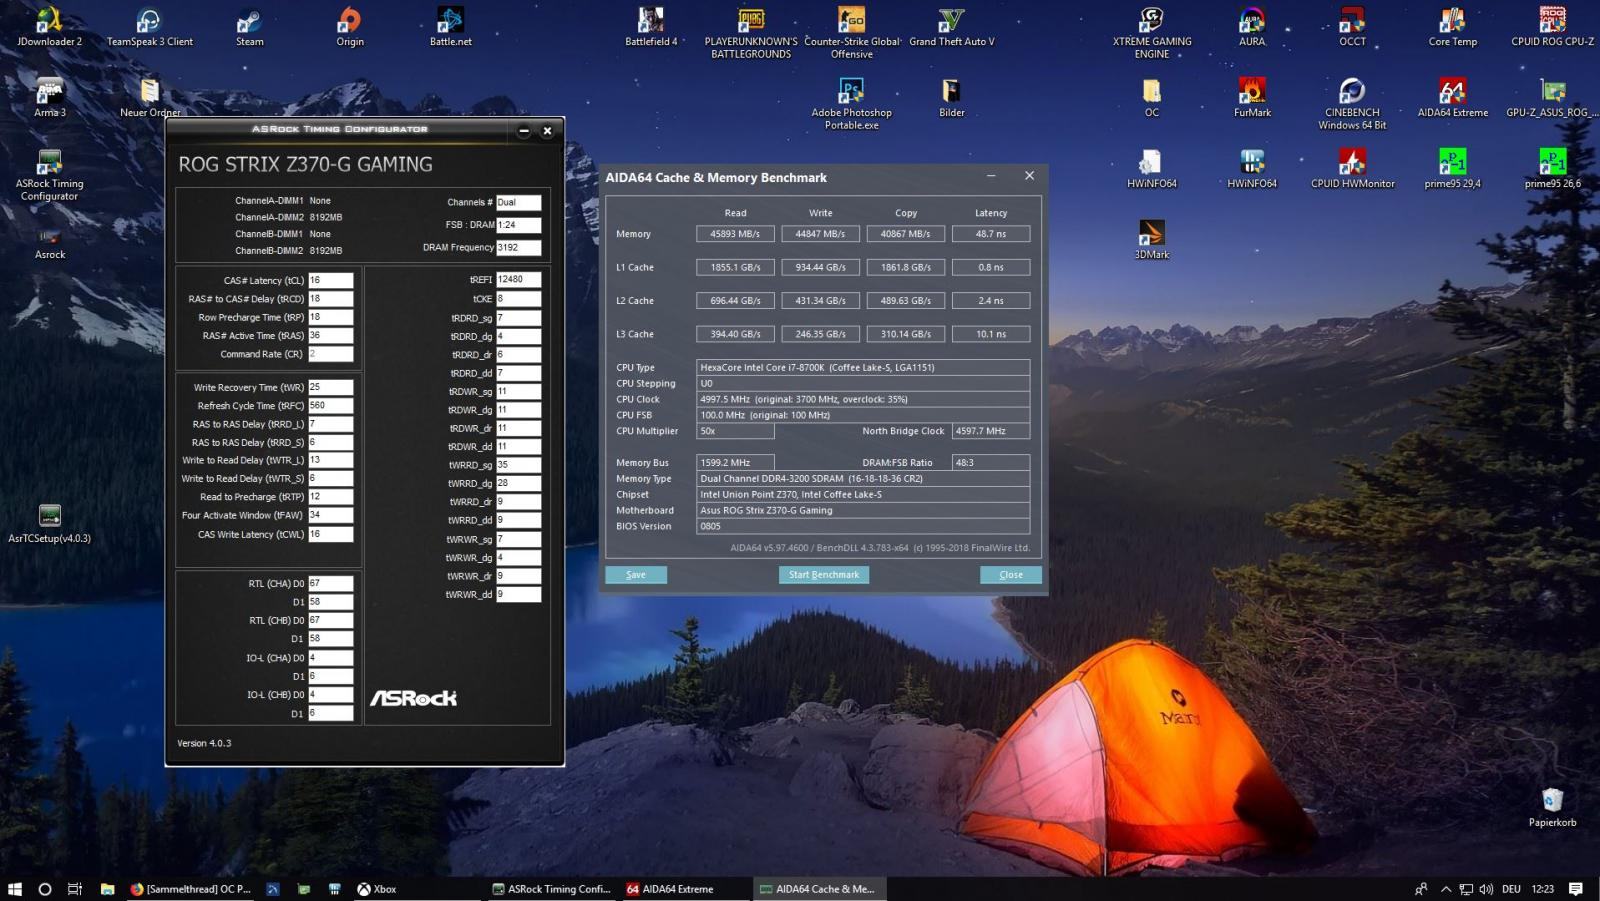
Task: Click the Memory Type description field
Action: (x=863, y=478)
